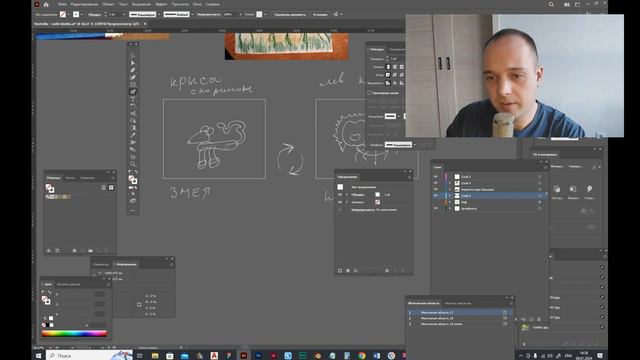Image resolution: width=640 pixels, height=360 pixels.
Task: Switch Swatches panel to thumbnail view
Action: pos(111,188)
